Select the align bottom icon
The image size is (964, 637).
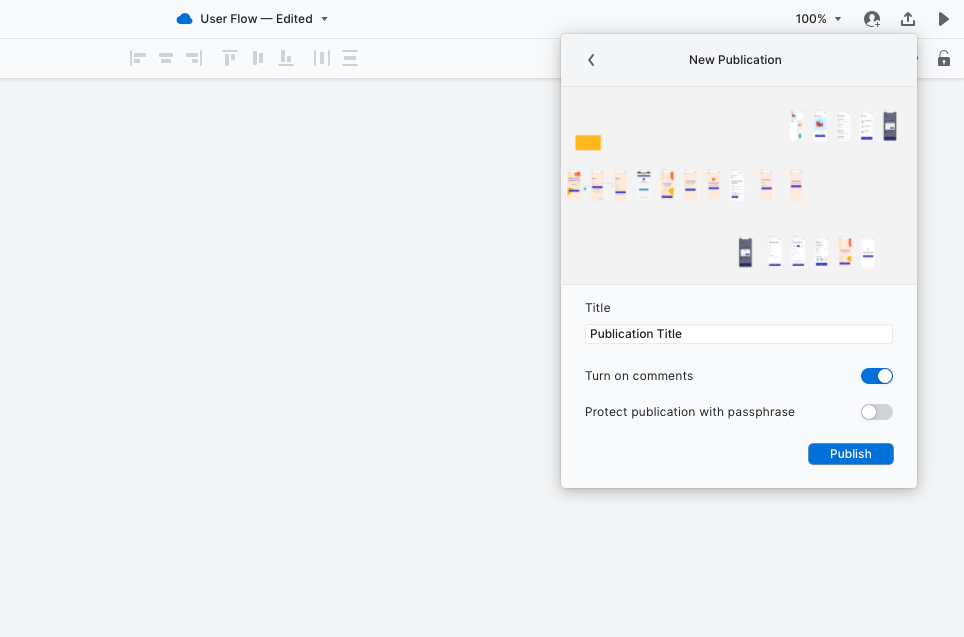coord(285,58)
